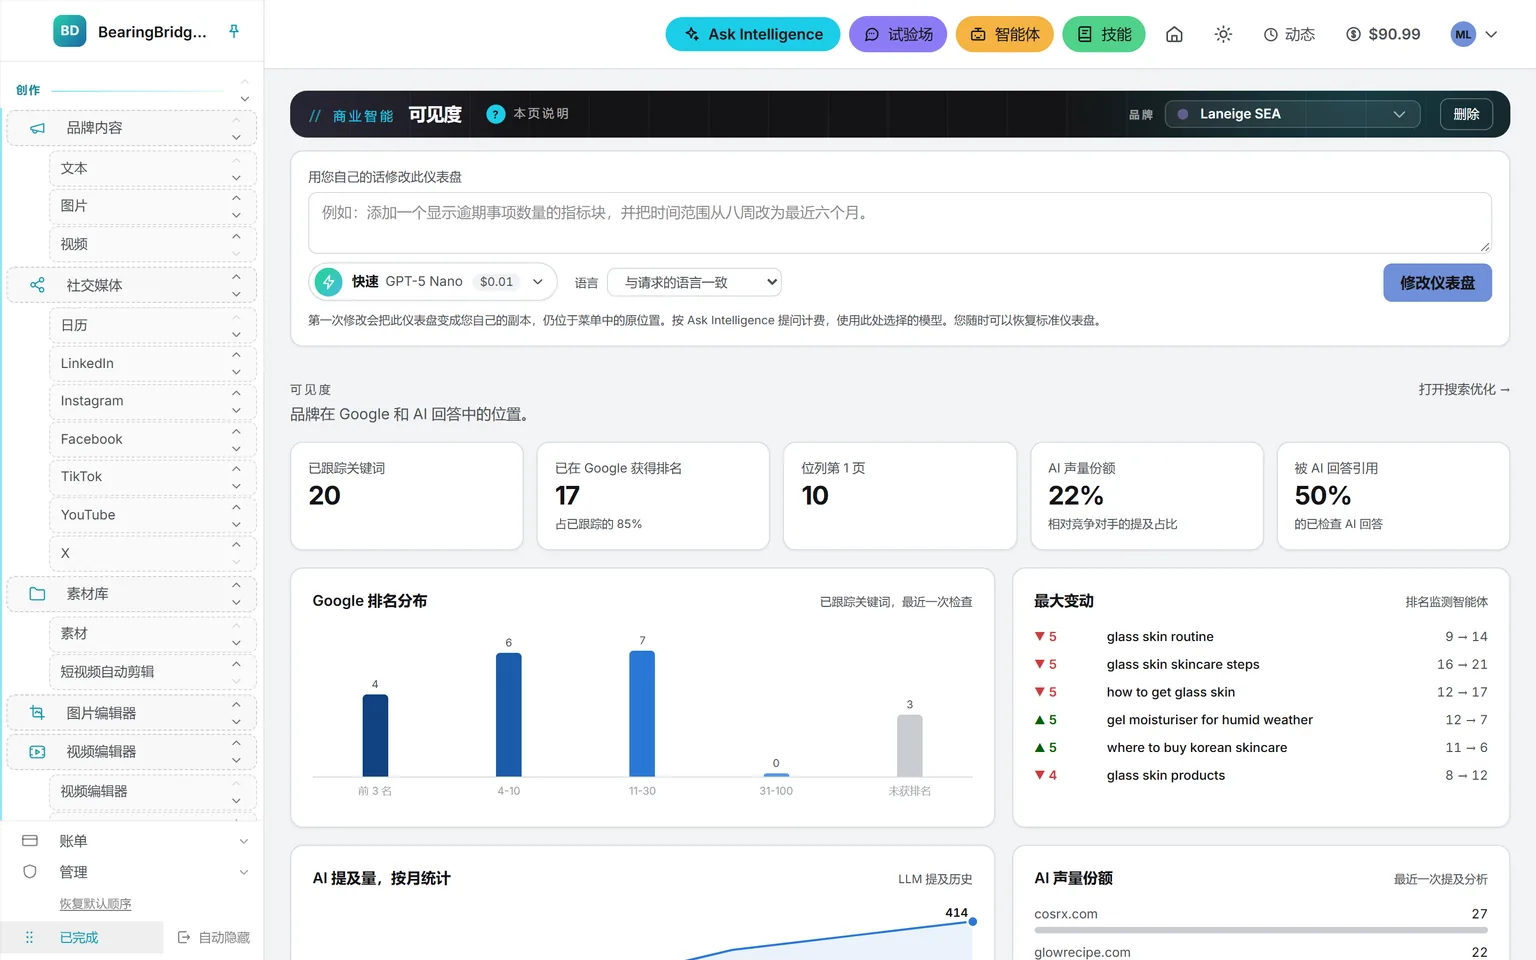Click the 4-10 ranking bar
The height and width of the screenshot is (960, 1536).
(509, 714)
